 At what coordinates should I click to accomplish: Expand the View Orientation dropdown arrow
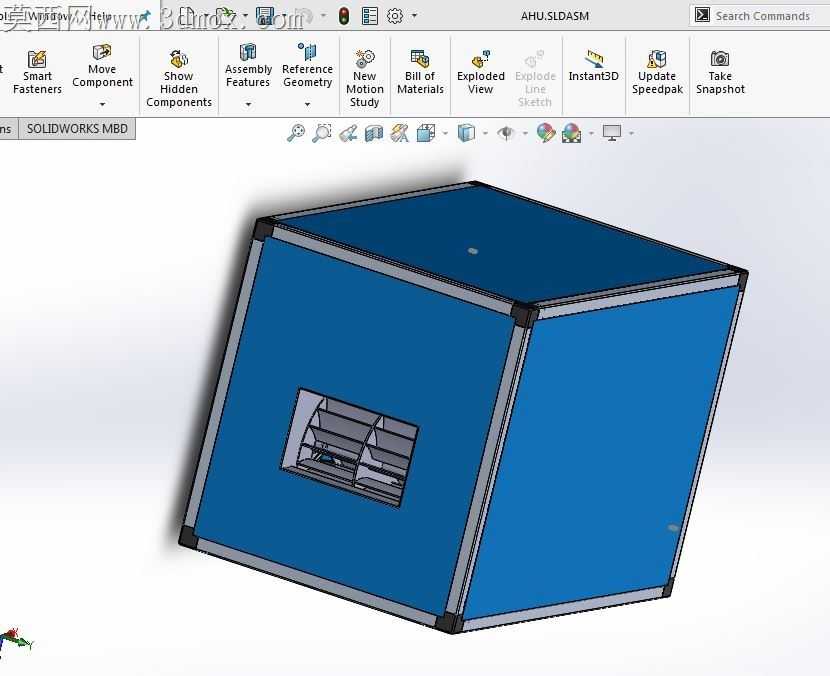pos(445,133)
